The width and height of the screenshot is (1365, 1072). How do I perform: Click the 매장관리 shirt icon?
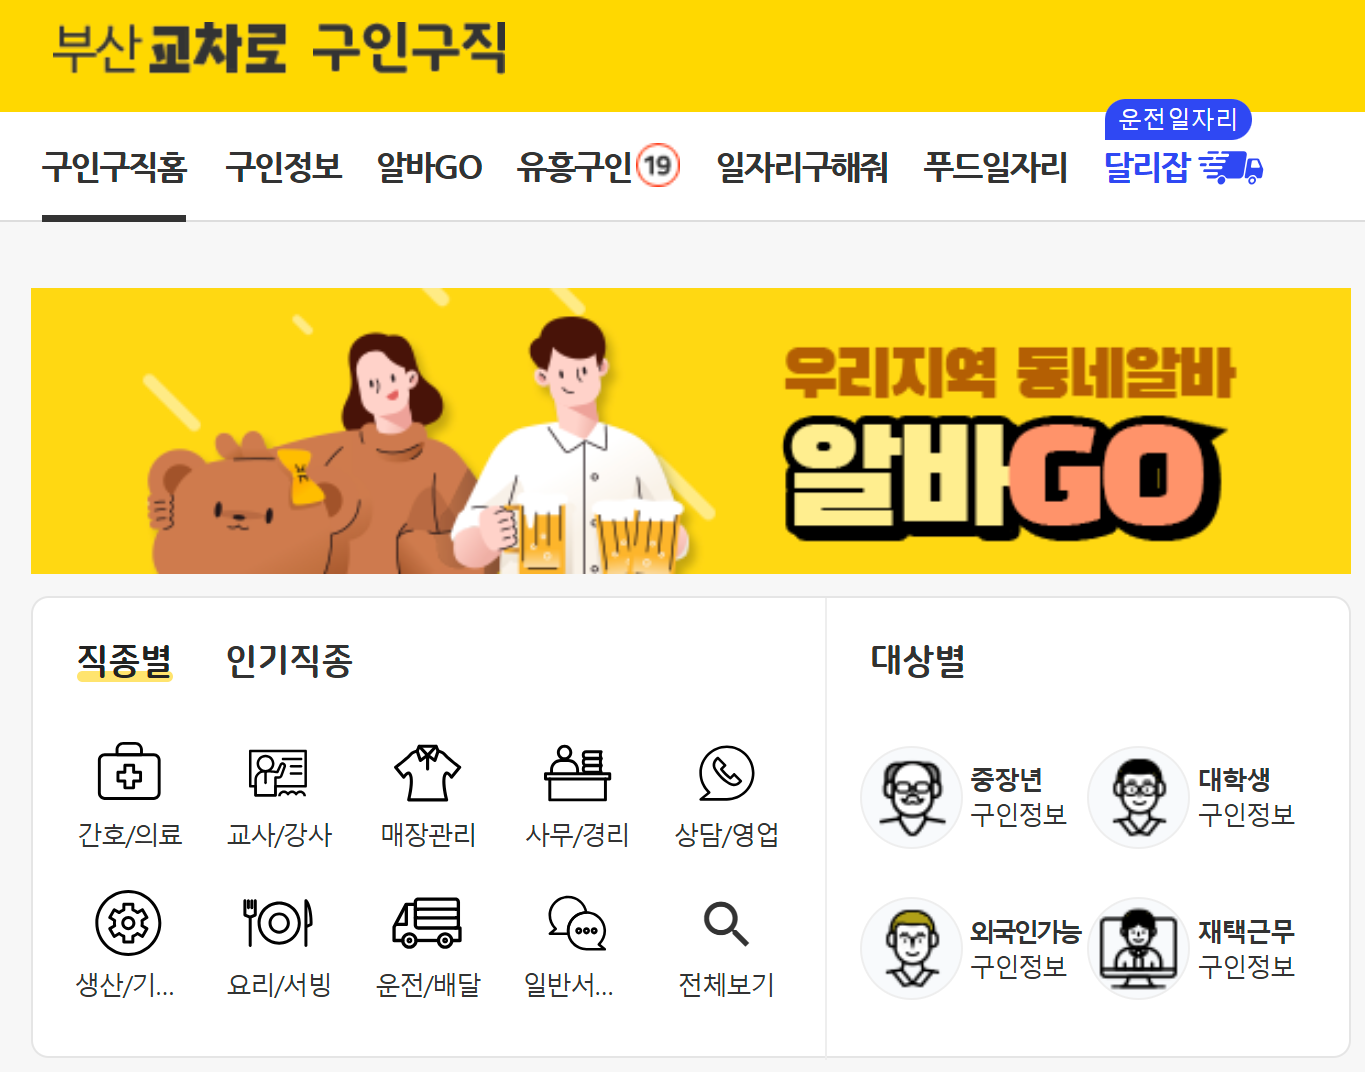point(427,772)
